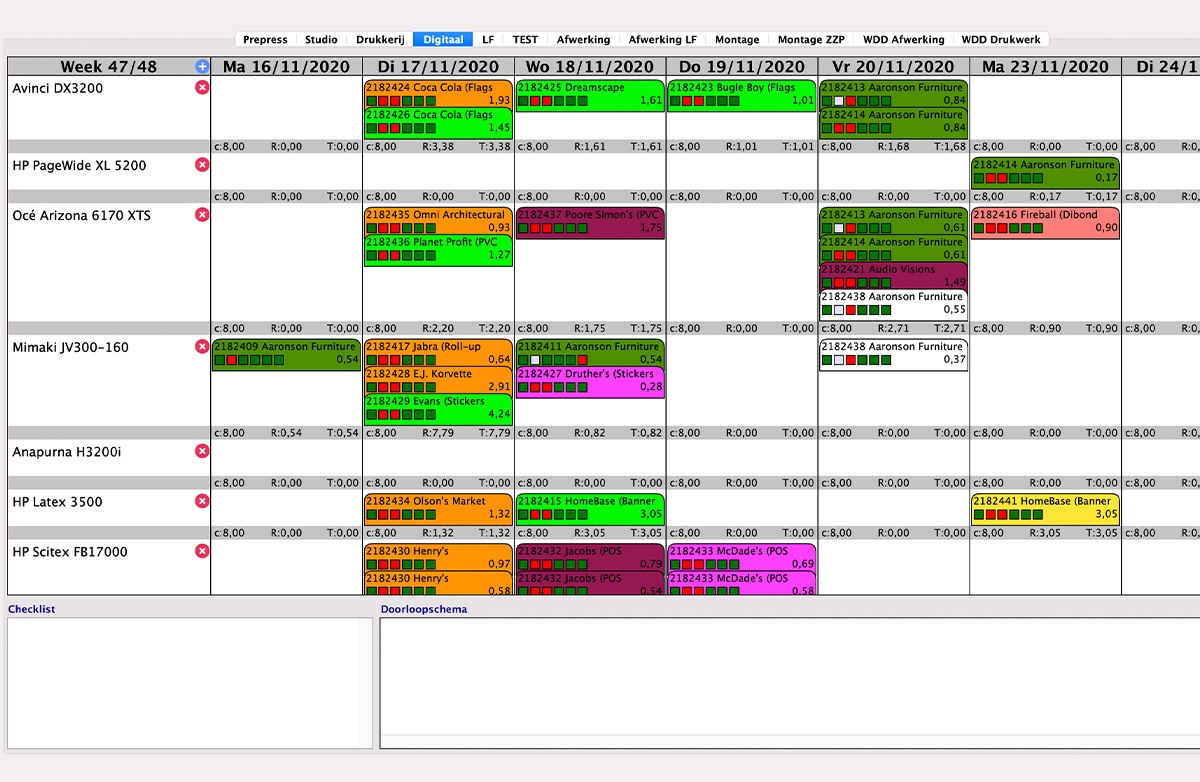Image resolution: width=1200 pixels, height=782 pixels.
Task: Select job 2182423 Bugle Boy Flags
Action: (x=742, y=94)
